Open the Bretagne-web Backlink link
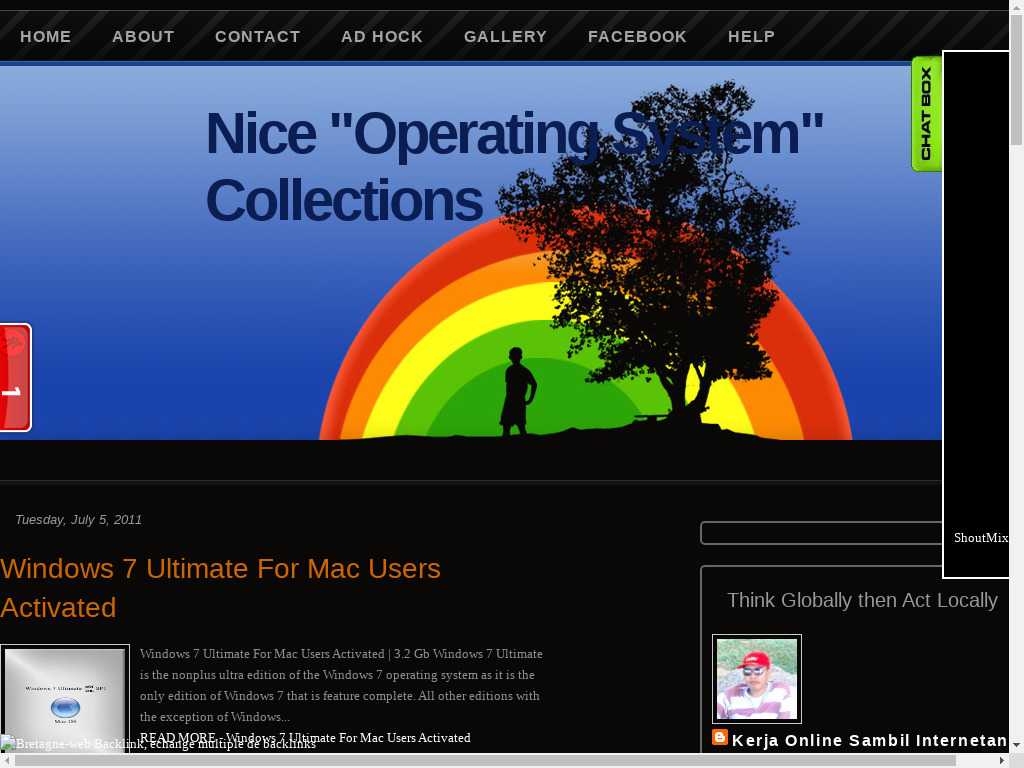This screenshot has width=1024, height=768. coord(158,743)
